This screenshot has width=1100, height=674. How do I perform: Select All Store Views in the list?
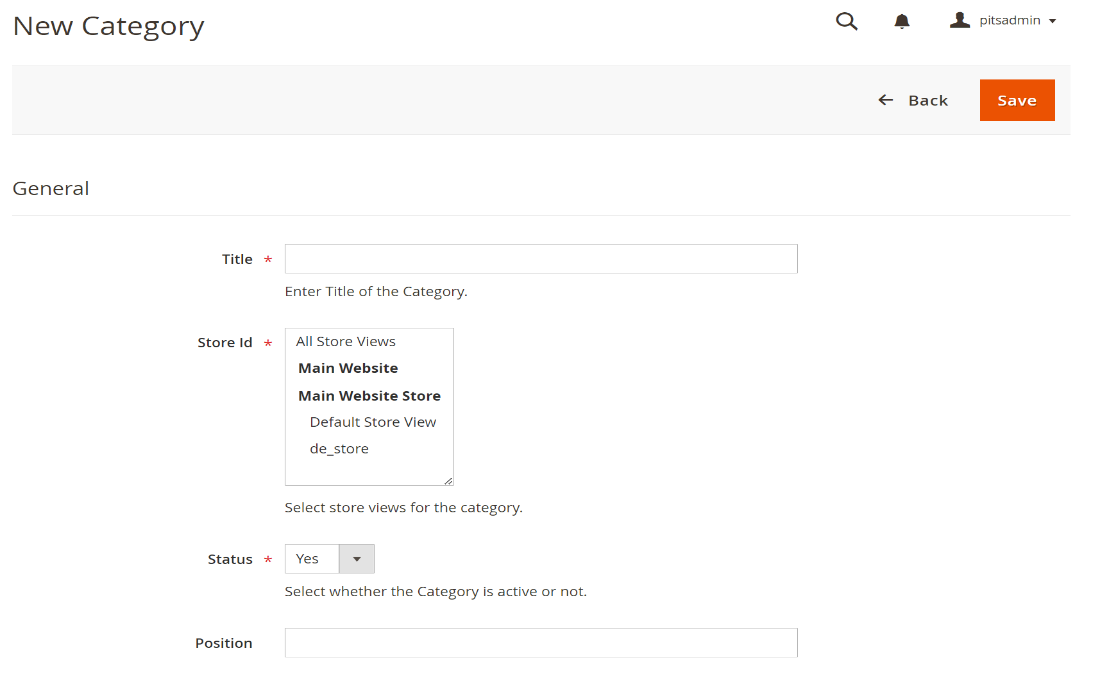coord(346,341)
